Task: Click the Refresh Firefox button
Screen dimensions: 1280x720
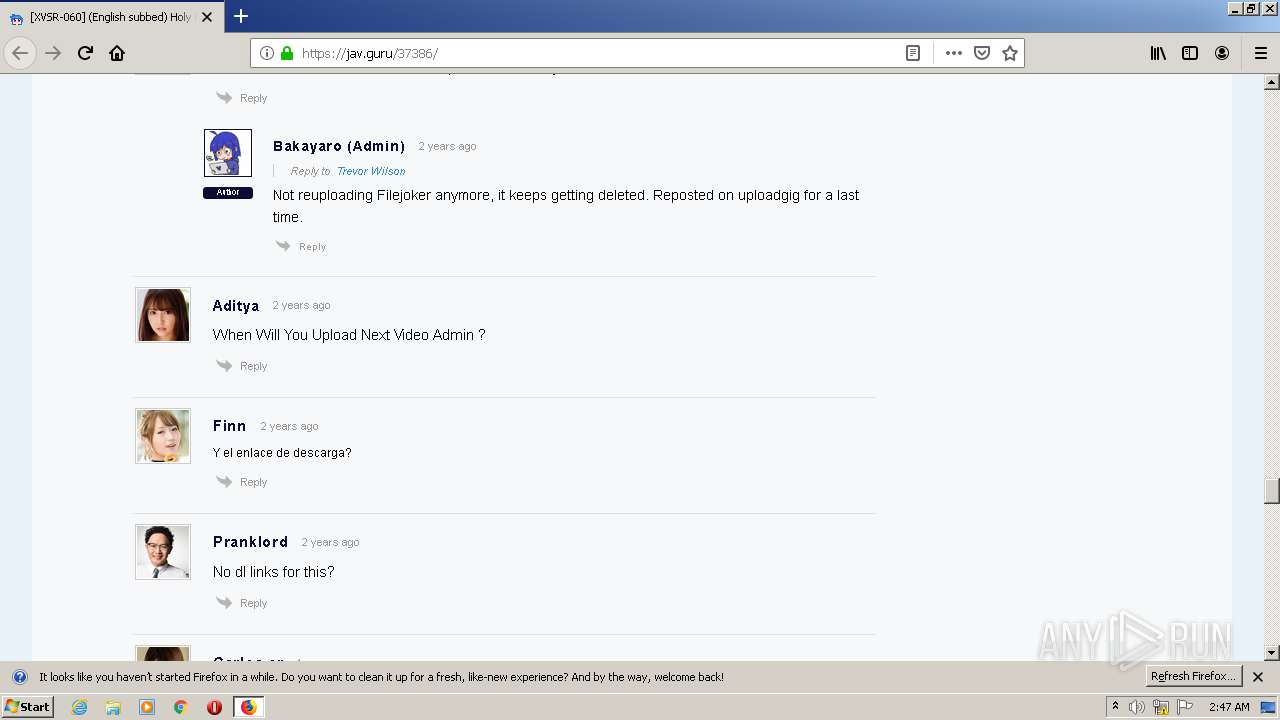Action: (1193, 677)
